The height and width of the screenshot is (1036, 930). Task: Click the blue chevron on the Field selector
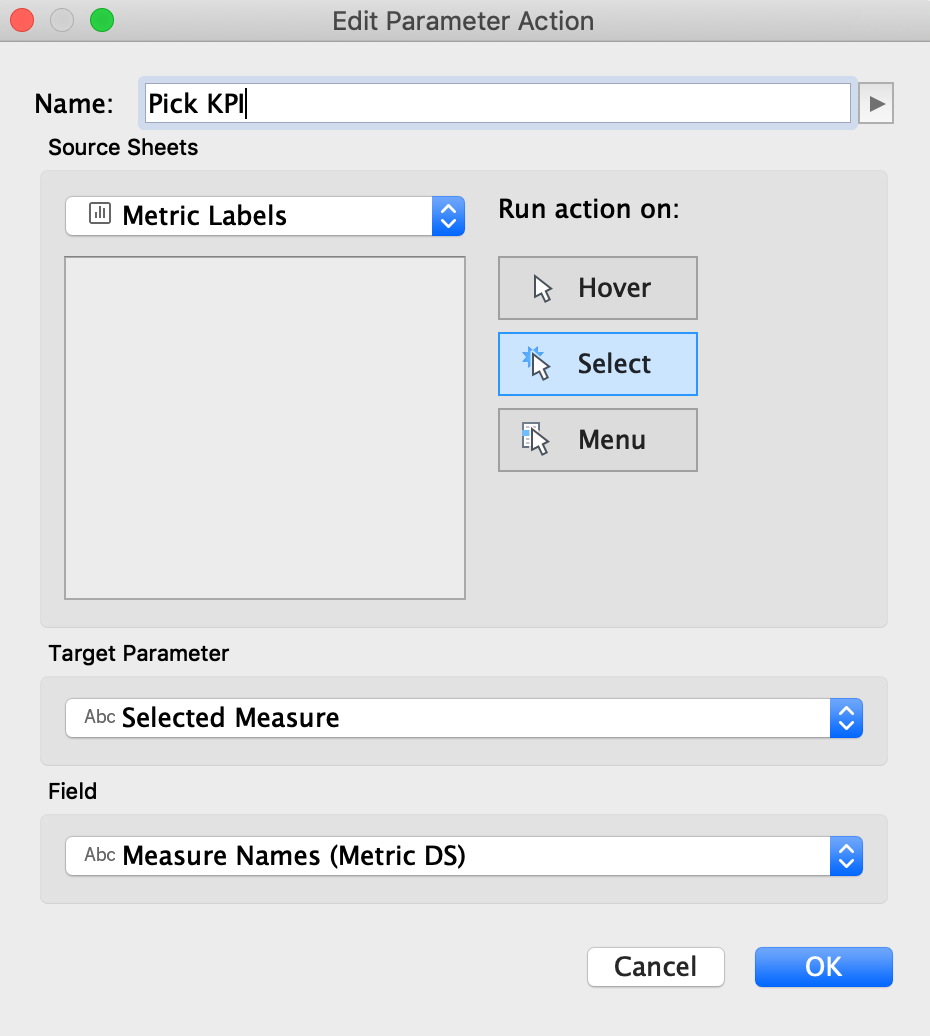coord(845,855)
